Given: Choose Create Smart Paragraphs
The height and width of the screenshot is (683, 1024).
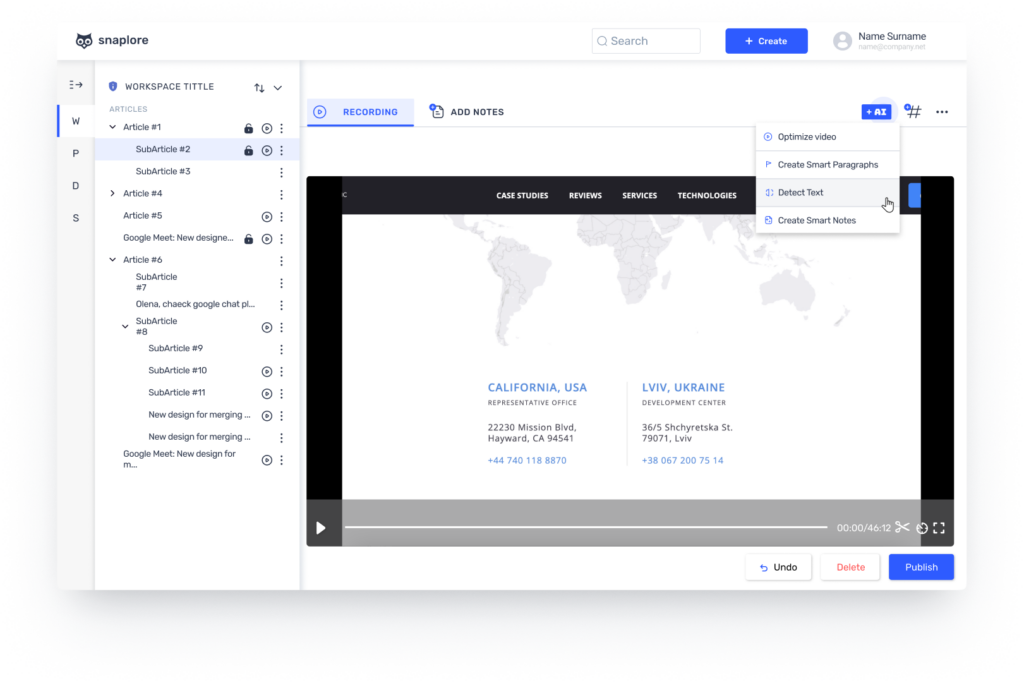Looking at the screenshot, I should [827, 165].
